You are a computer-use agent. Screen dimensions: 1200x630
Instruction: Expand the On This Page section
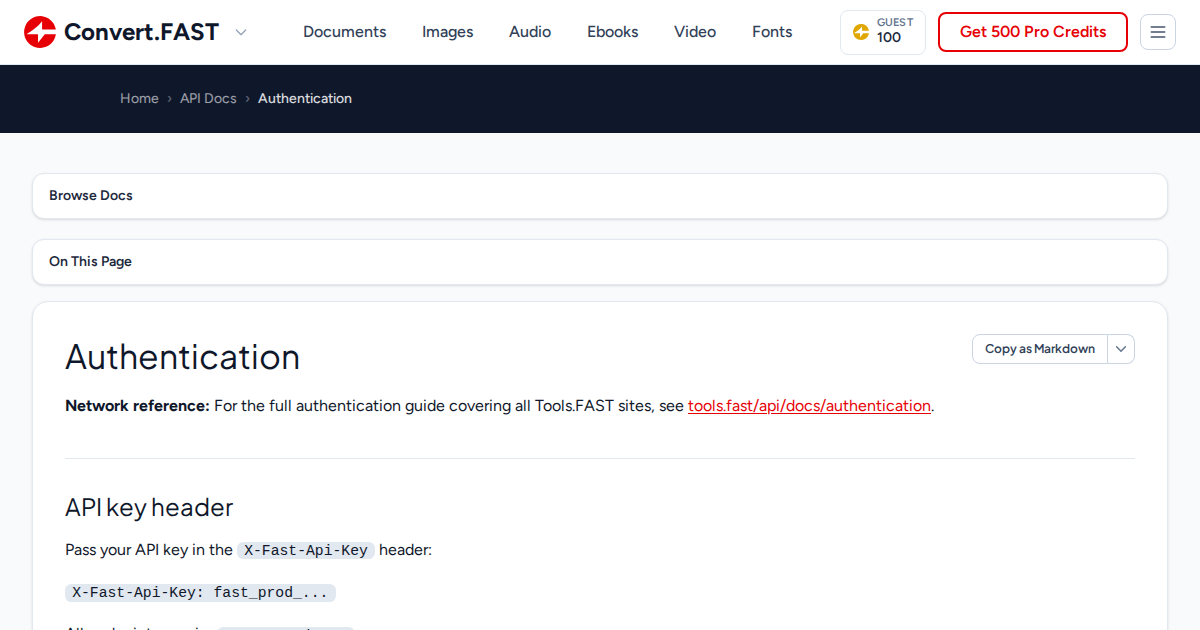600,262
